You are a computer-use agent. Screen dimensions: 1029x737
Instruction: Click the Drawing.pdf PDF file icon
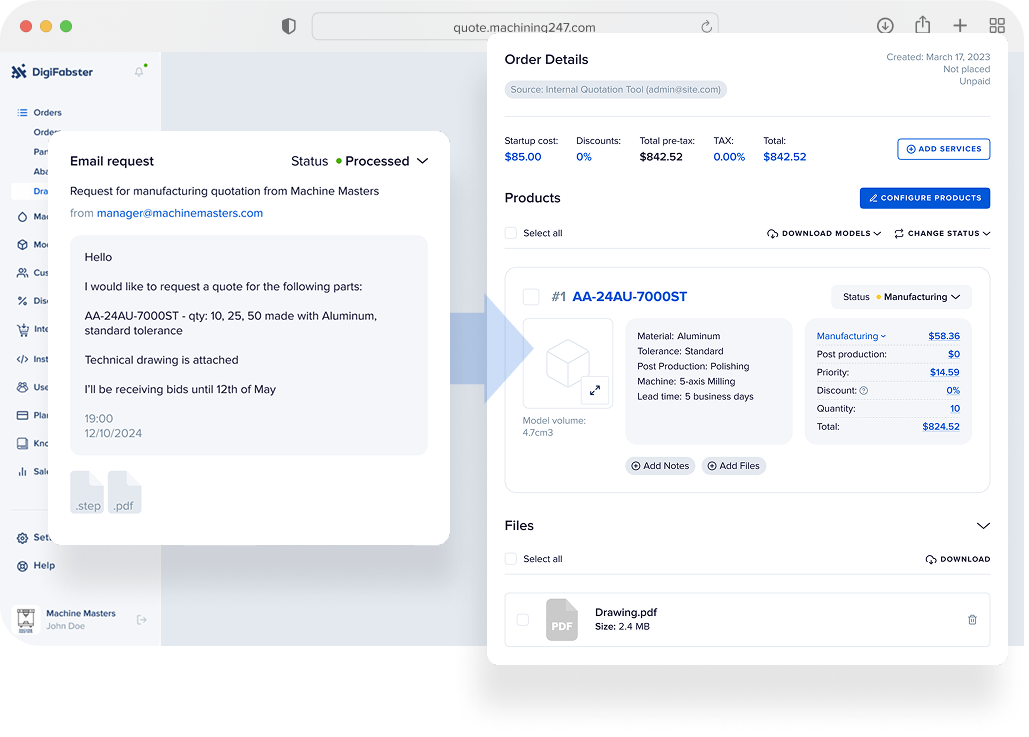(x=562, y=620)
